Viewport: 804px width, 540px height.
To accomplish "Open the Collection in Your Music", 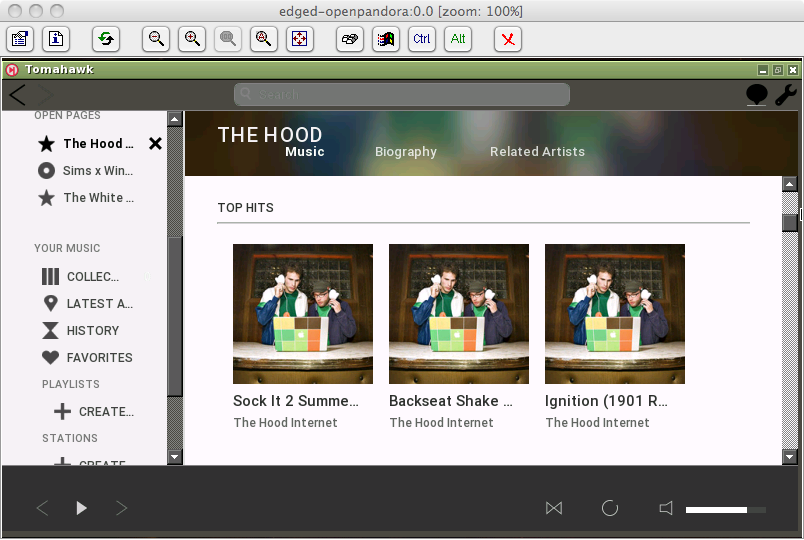I will pos(91,277).
